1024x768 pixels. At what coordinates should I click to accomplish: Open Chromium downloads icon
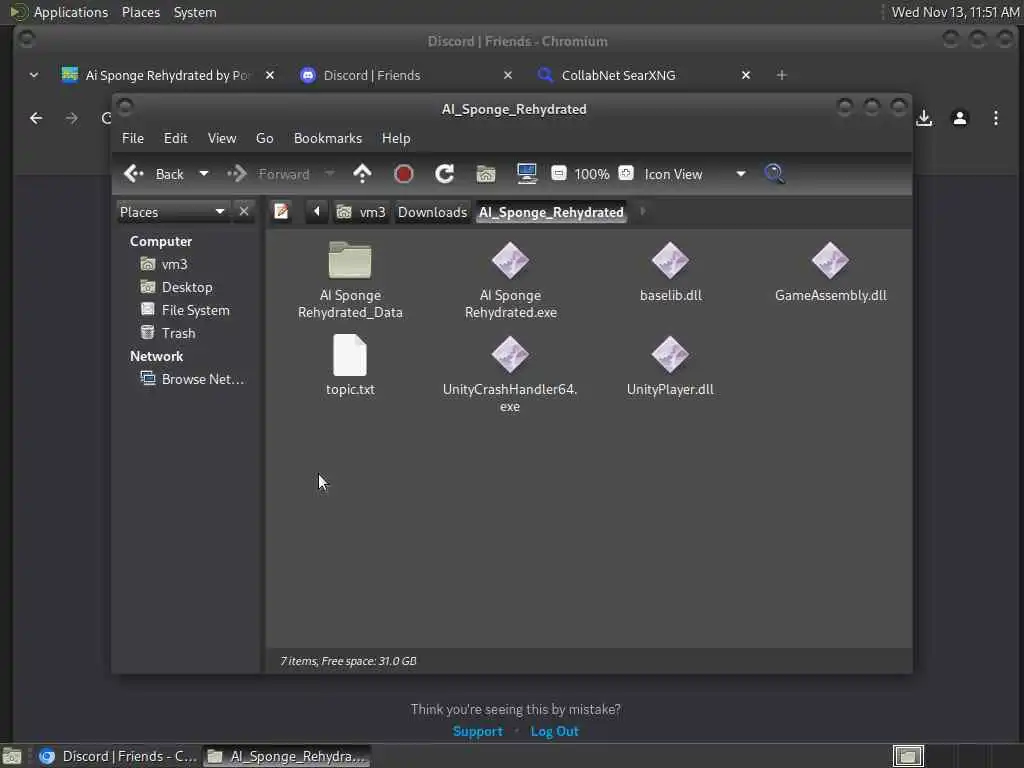click(x=924, y=118)
